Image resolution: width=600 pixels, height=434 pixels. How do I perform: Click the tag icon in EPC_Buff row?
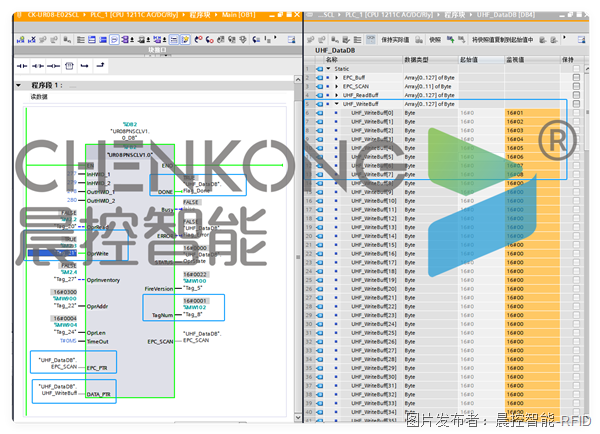[320, 78]
